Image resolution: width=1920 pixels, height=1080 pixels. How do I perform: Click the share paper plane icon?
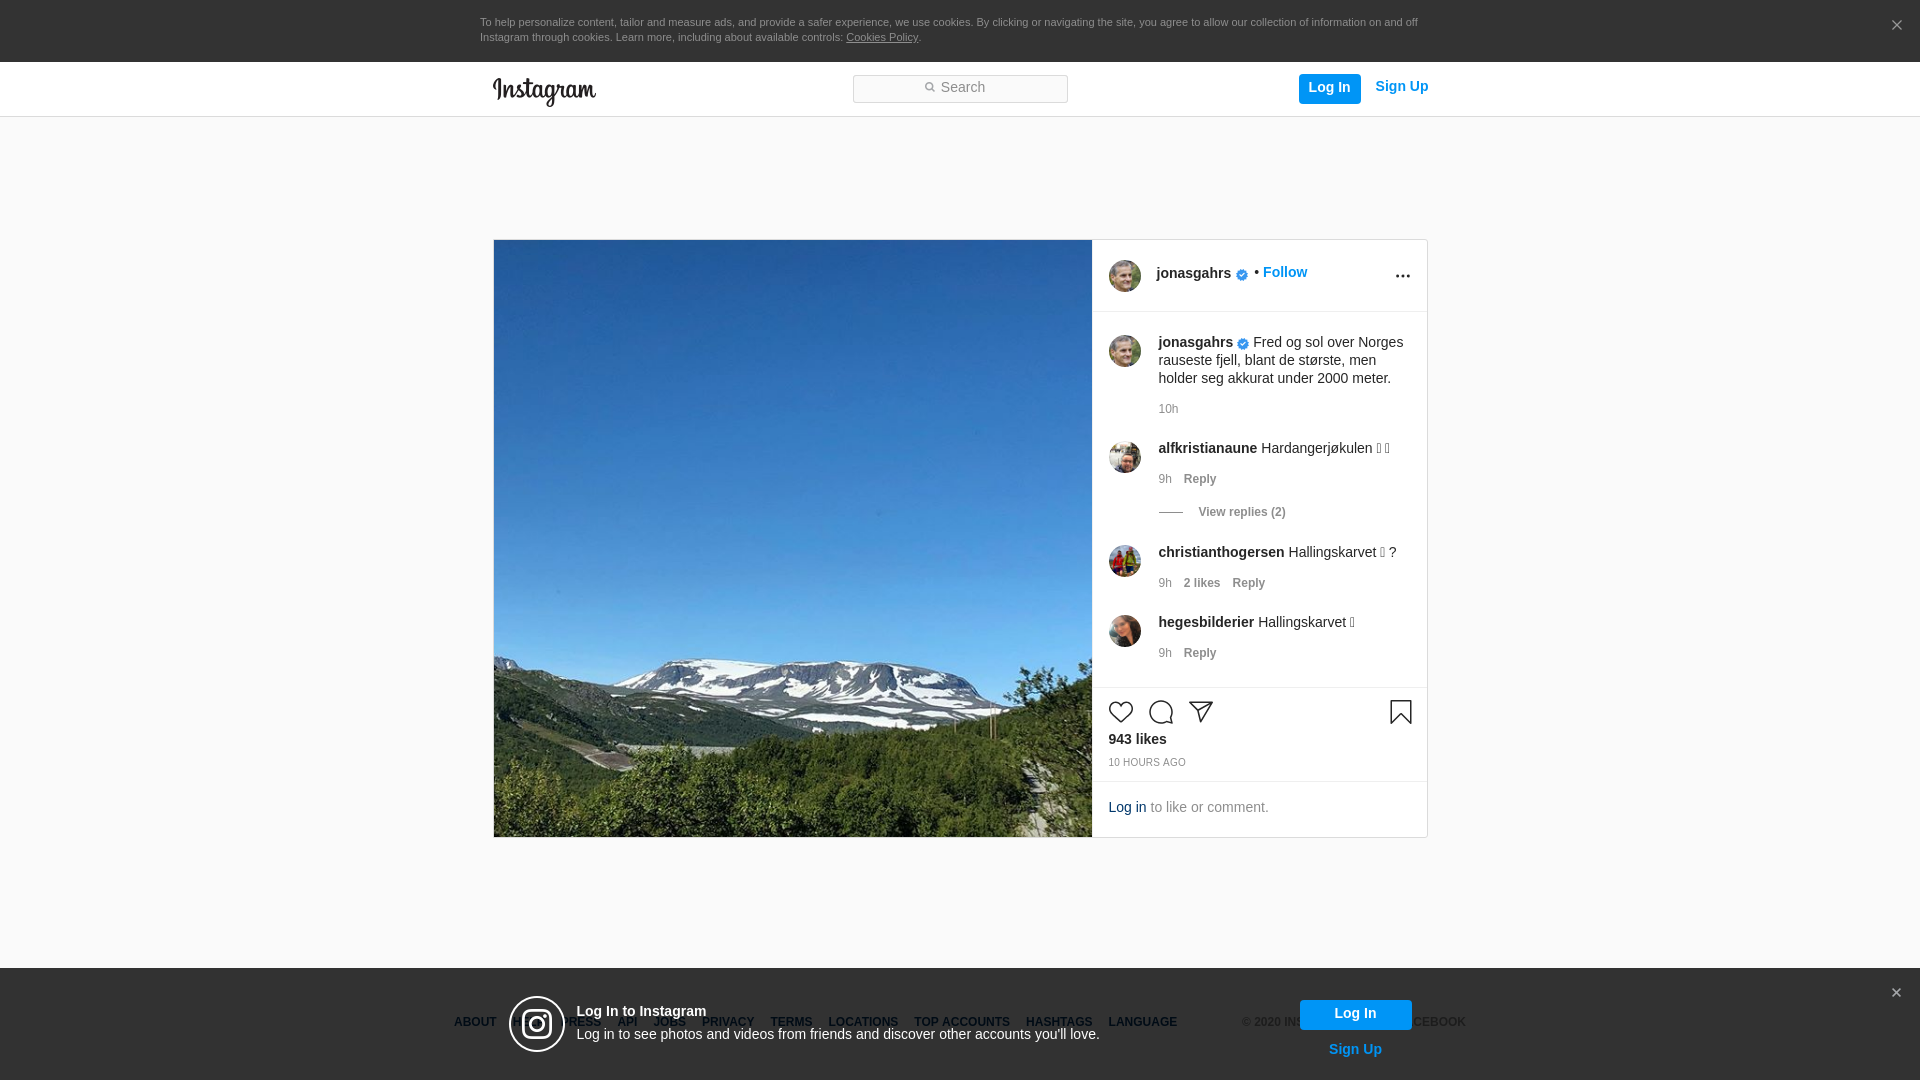[x=1200, y=712]
